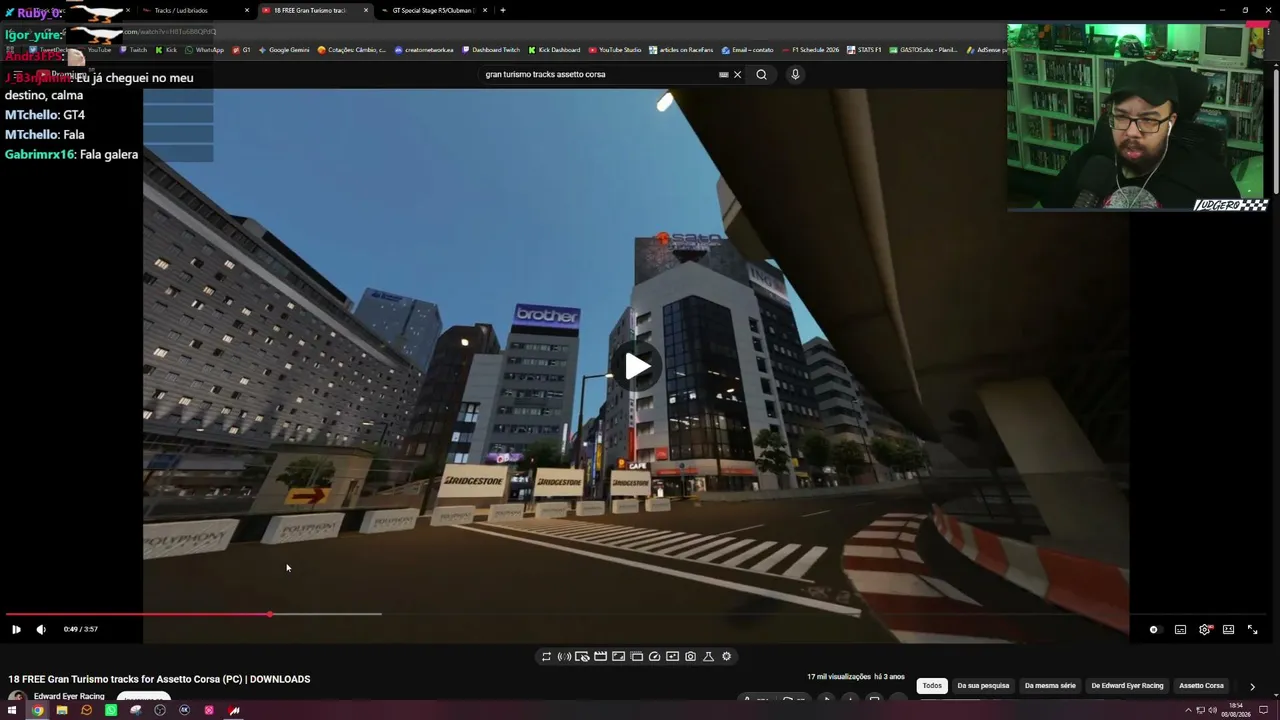Open the YouTube Studio bookmark
The height and width of the screenshot is (720, 1280).
tap(615, 50)
